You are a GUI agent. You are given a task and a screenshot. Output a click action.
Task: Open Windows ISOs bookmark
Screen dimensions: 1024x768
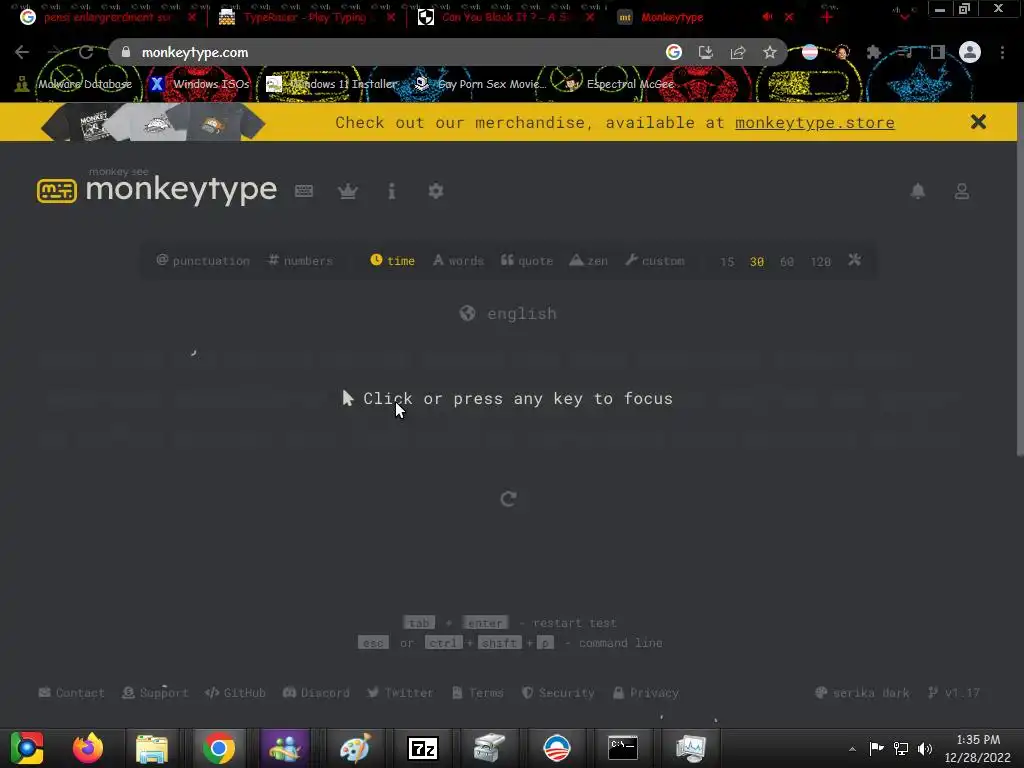[199, 84]
